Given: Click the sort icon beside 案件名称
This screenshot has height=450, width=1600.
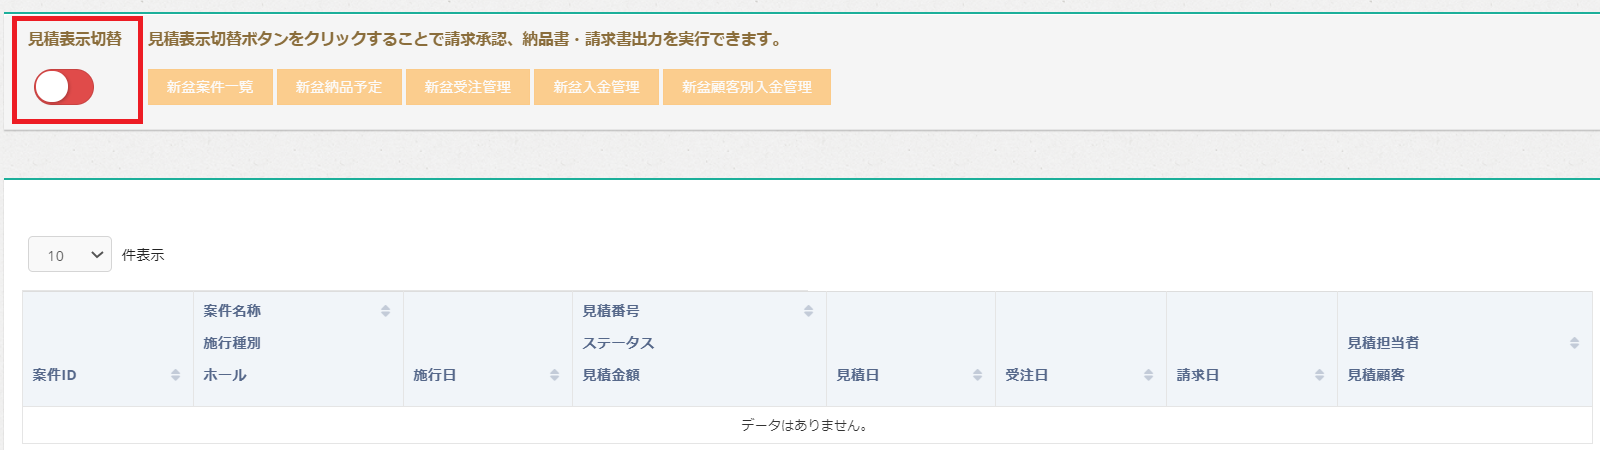Looking at the screenshot, I should 385,311.
